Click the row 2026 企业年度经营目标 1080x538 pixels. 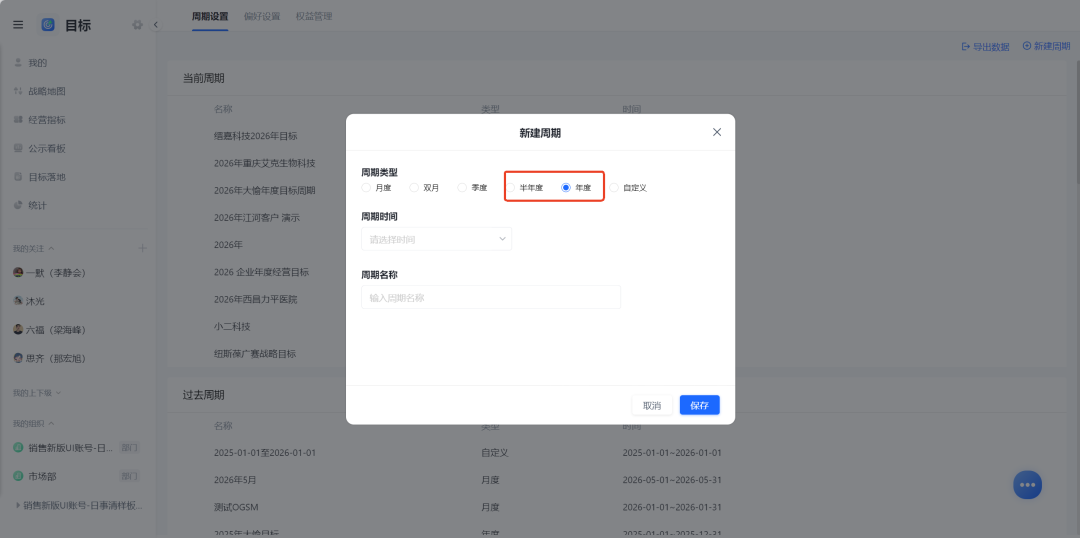261,272
